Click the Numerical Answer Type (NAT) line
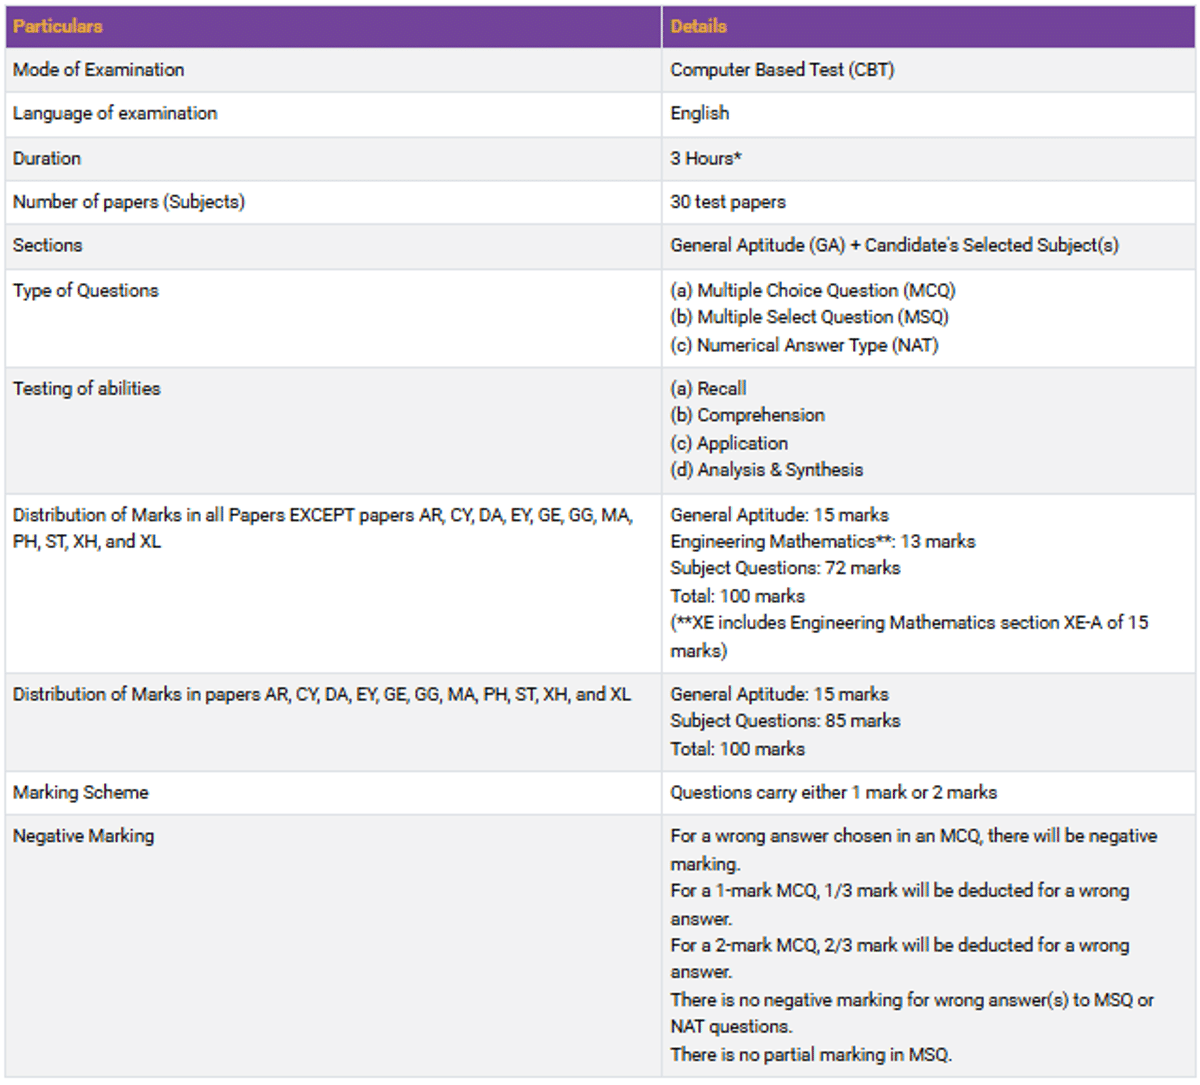Image resolution: width=1200 pixels, height=1085 pixels. pos(804,345)
